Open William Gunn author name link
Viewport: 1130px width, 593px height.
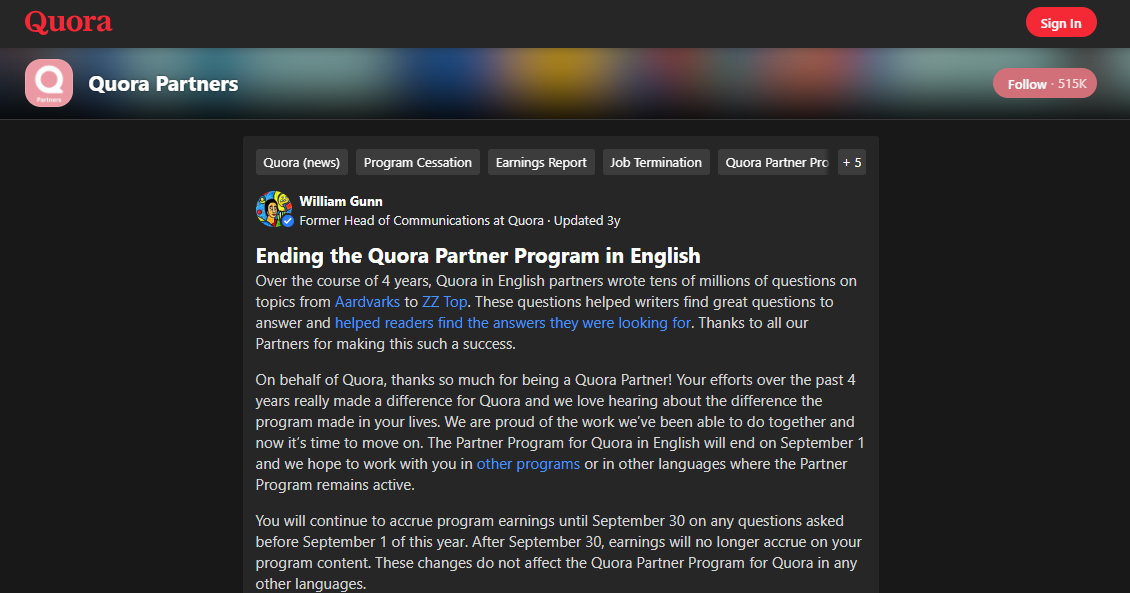pyautogui.click(x=341, y=201)
